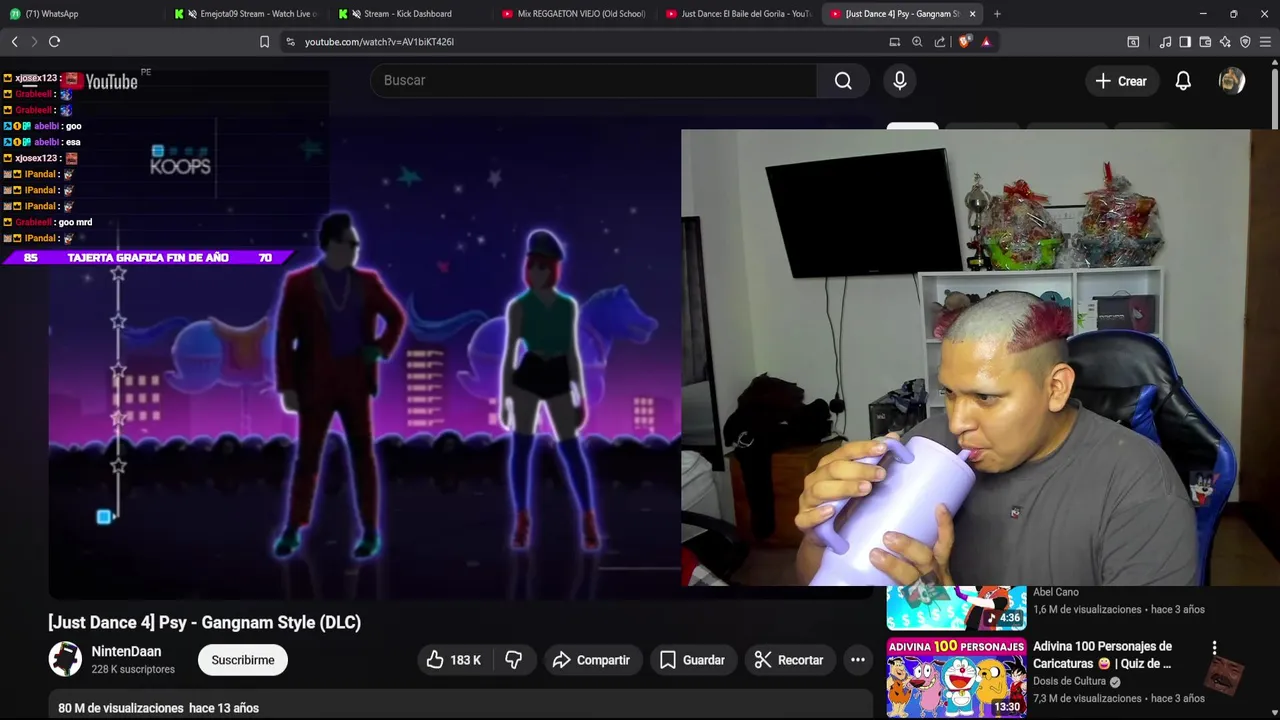Open the Brave Shields lion icon
This screenshot has height=720, width=1280.
point(964,42)
